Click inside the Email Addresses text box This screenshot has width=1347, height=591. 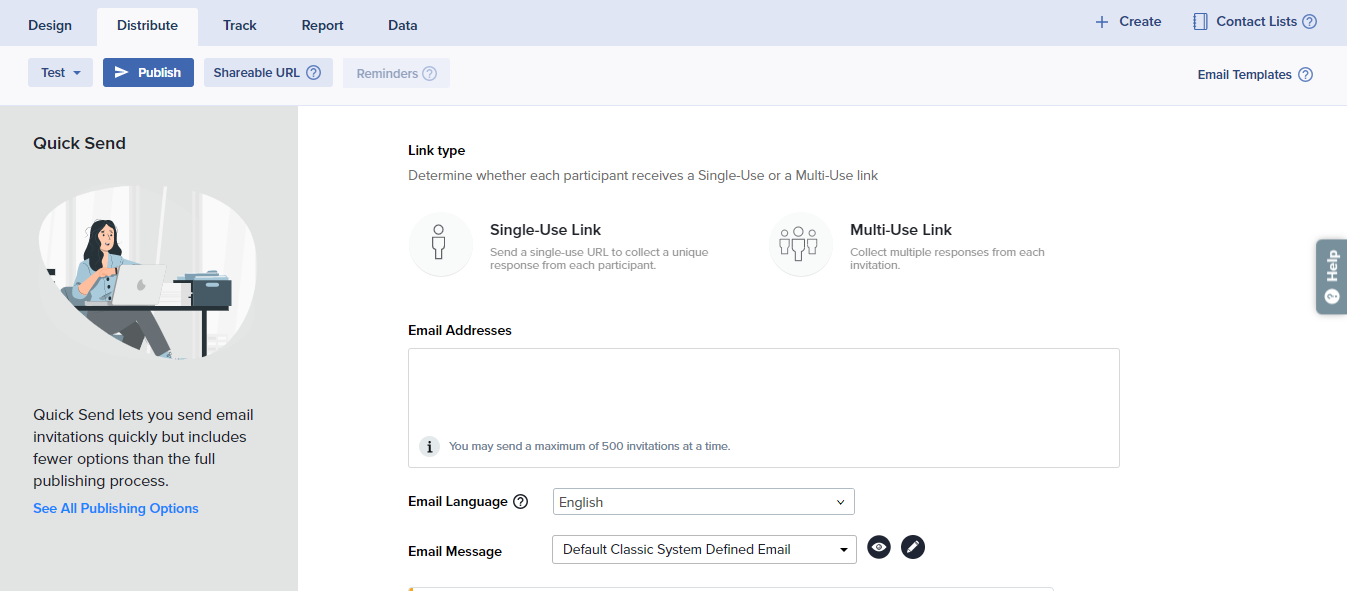pyautogui.click(x=763, y=390)
